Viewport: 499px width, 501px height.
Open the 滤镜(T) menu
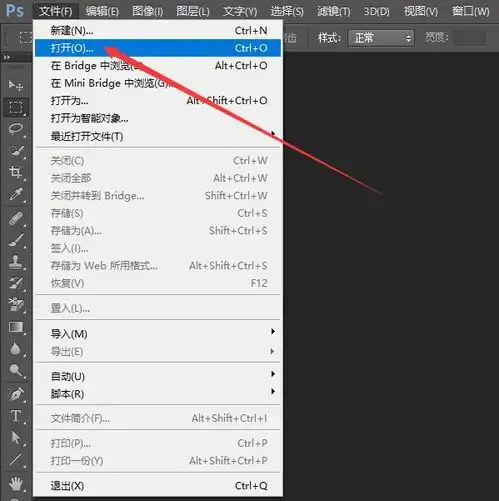pos(334,11)
